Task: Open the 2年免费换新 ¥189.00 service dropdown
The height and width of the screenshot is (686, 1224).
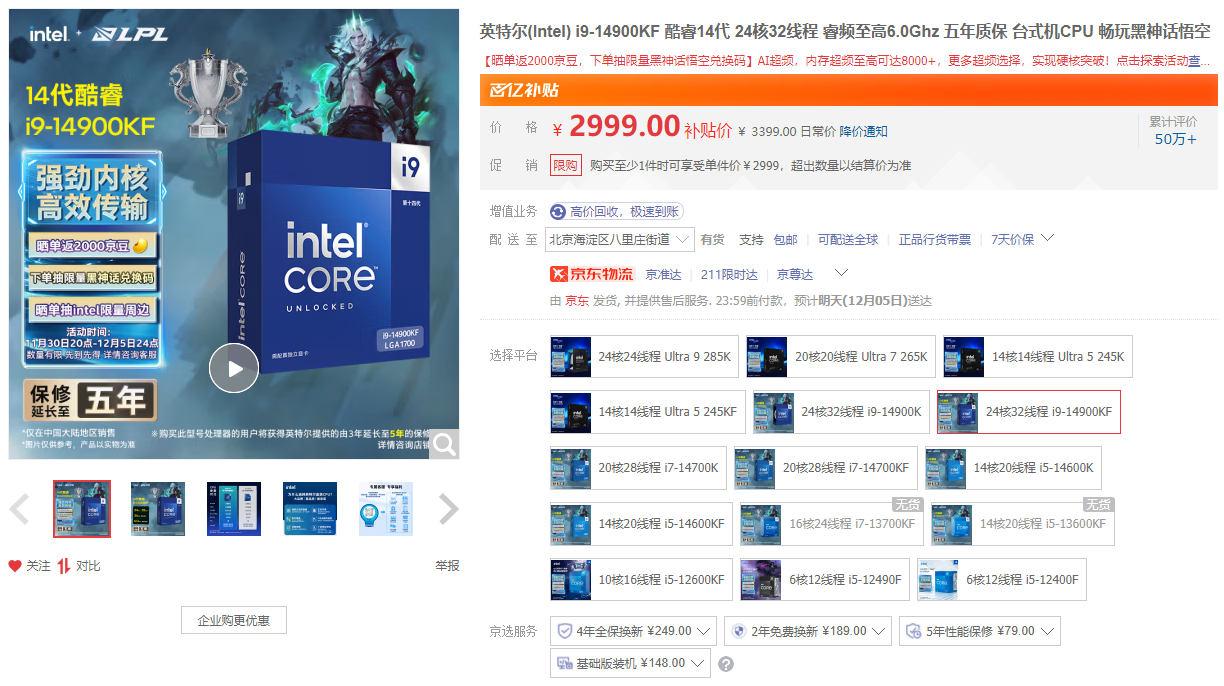Action: 808,632
